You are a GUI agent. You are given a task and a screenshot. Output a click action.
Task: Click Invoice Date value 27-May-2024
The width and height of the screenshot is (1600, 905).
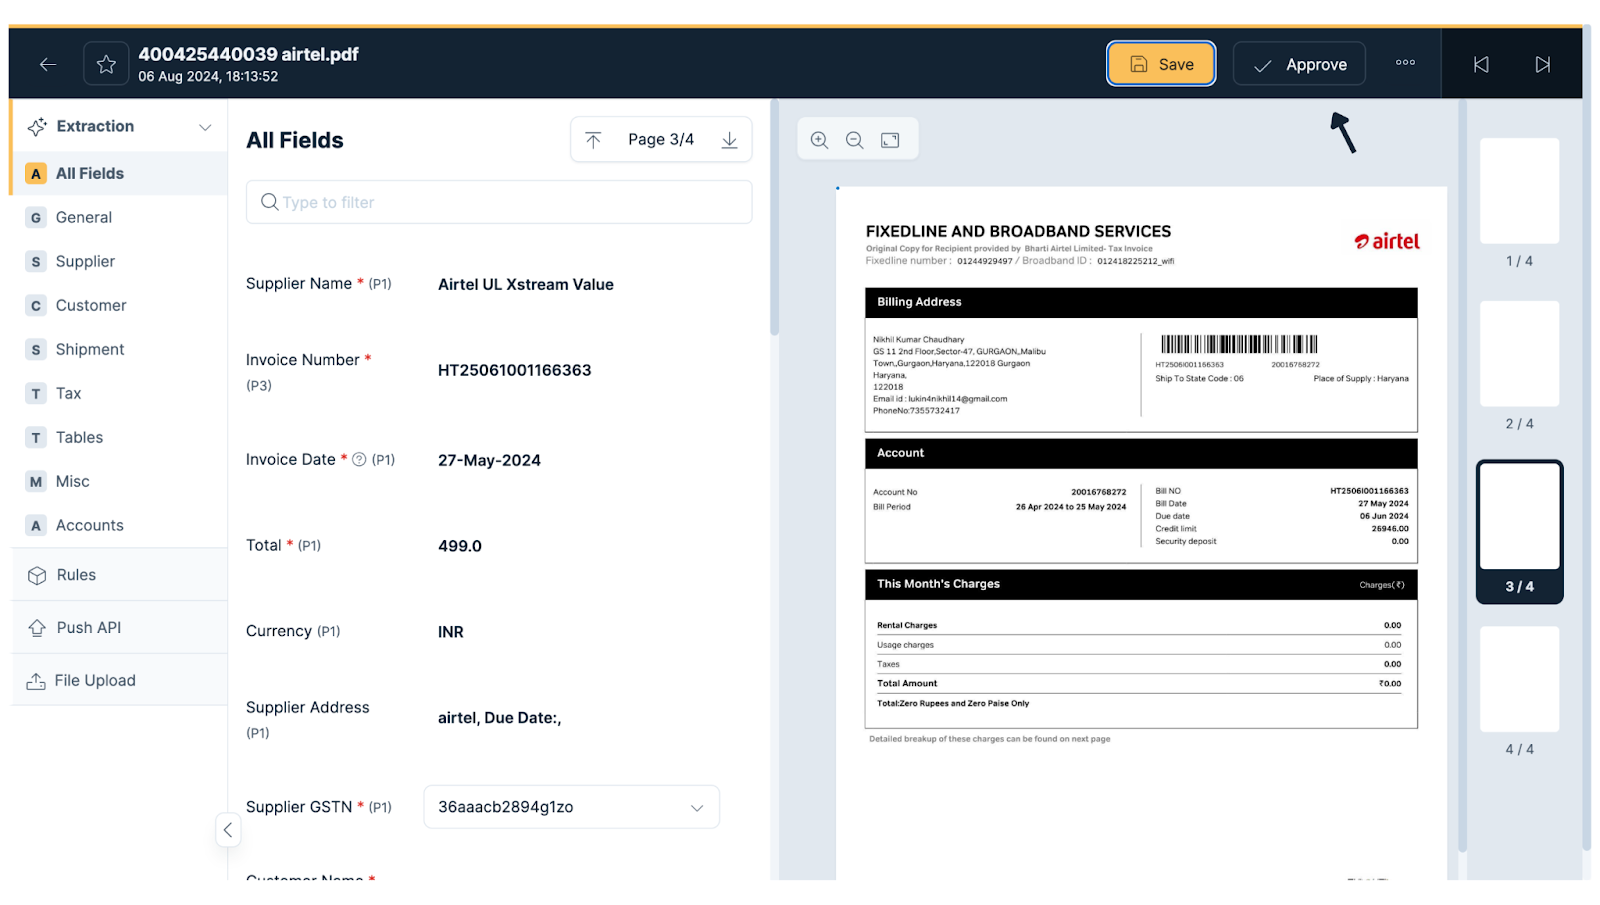point(489,460)
